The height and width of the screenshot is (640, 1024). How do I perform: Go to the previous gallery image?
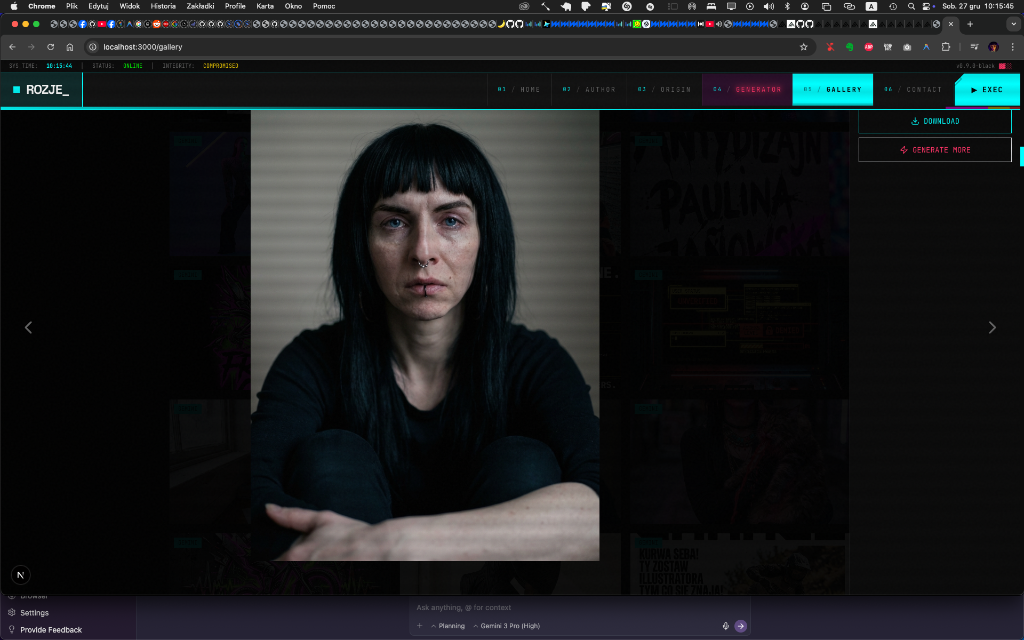click(28, 327)
